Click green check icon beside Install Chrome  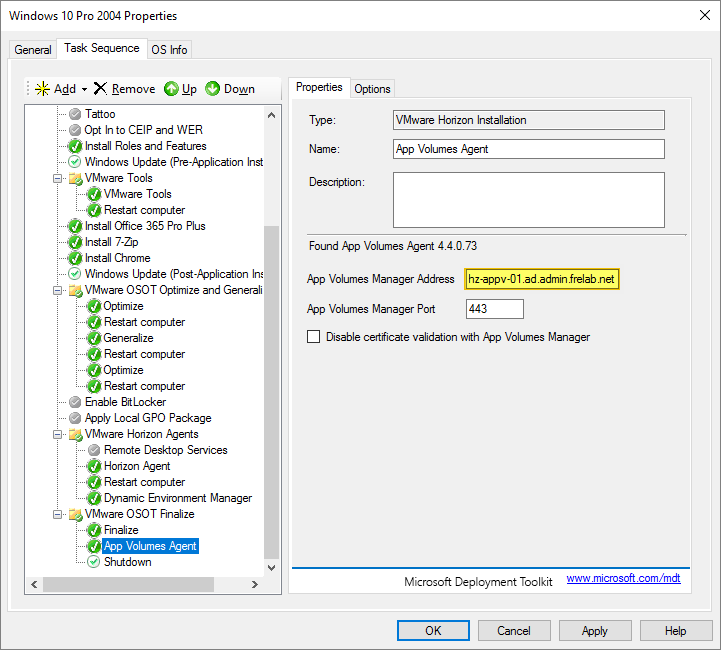click(x=75, y=258)
